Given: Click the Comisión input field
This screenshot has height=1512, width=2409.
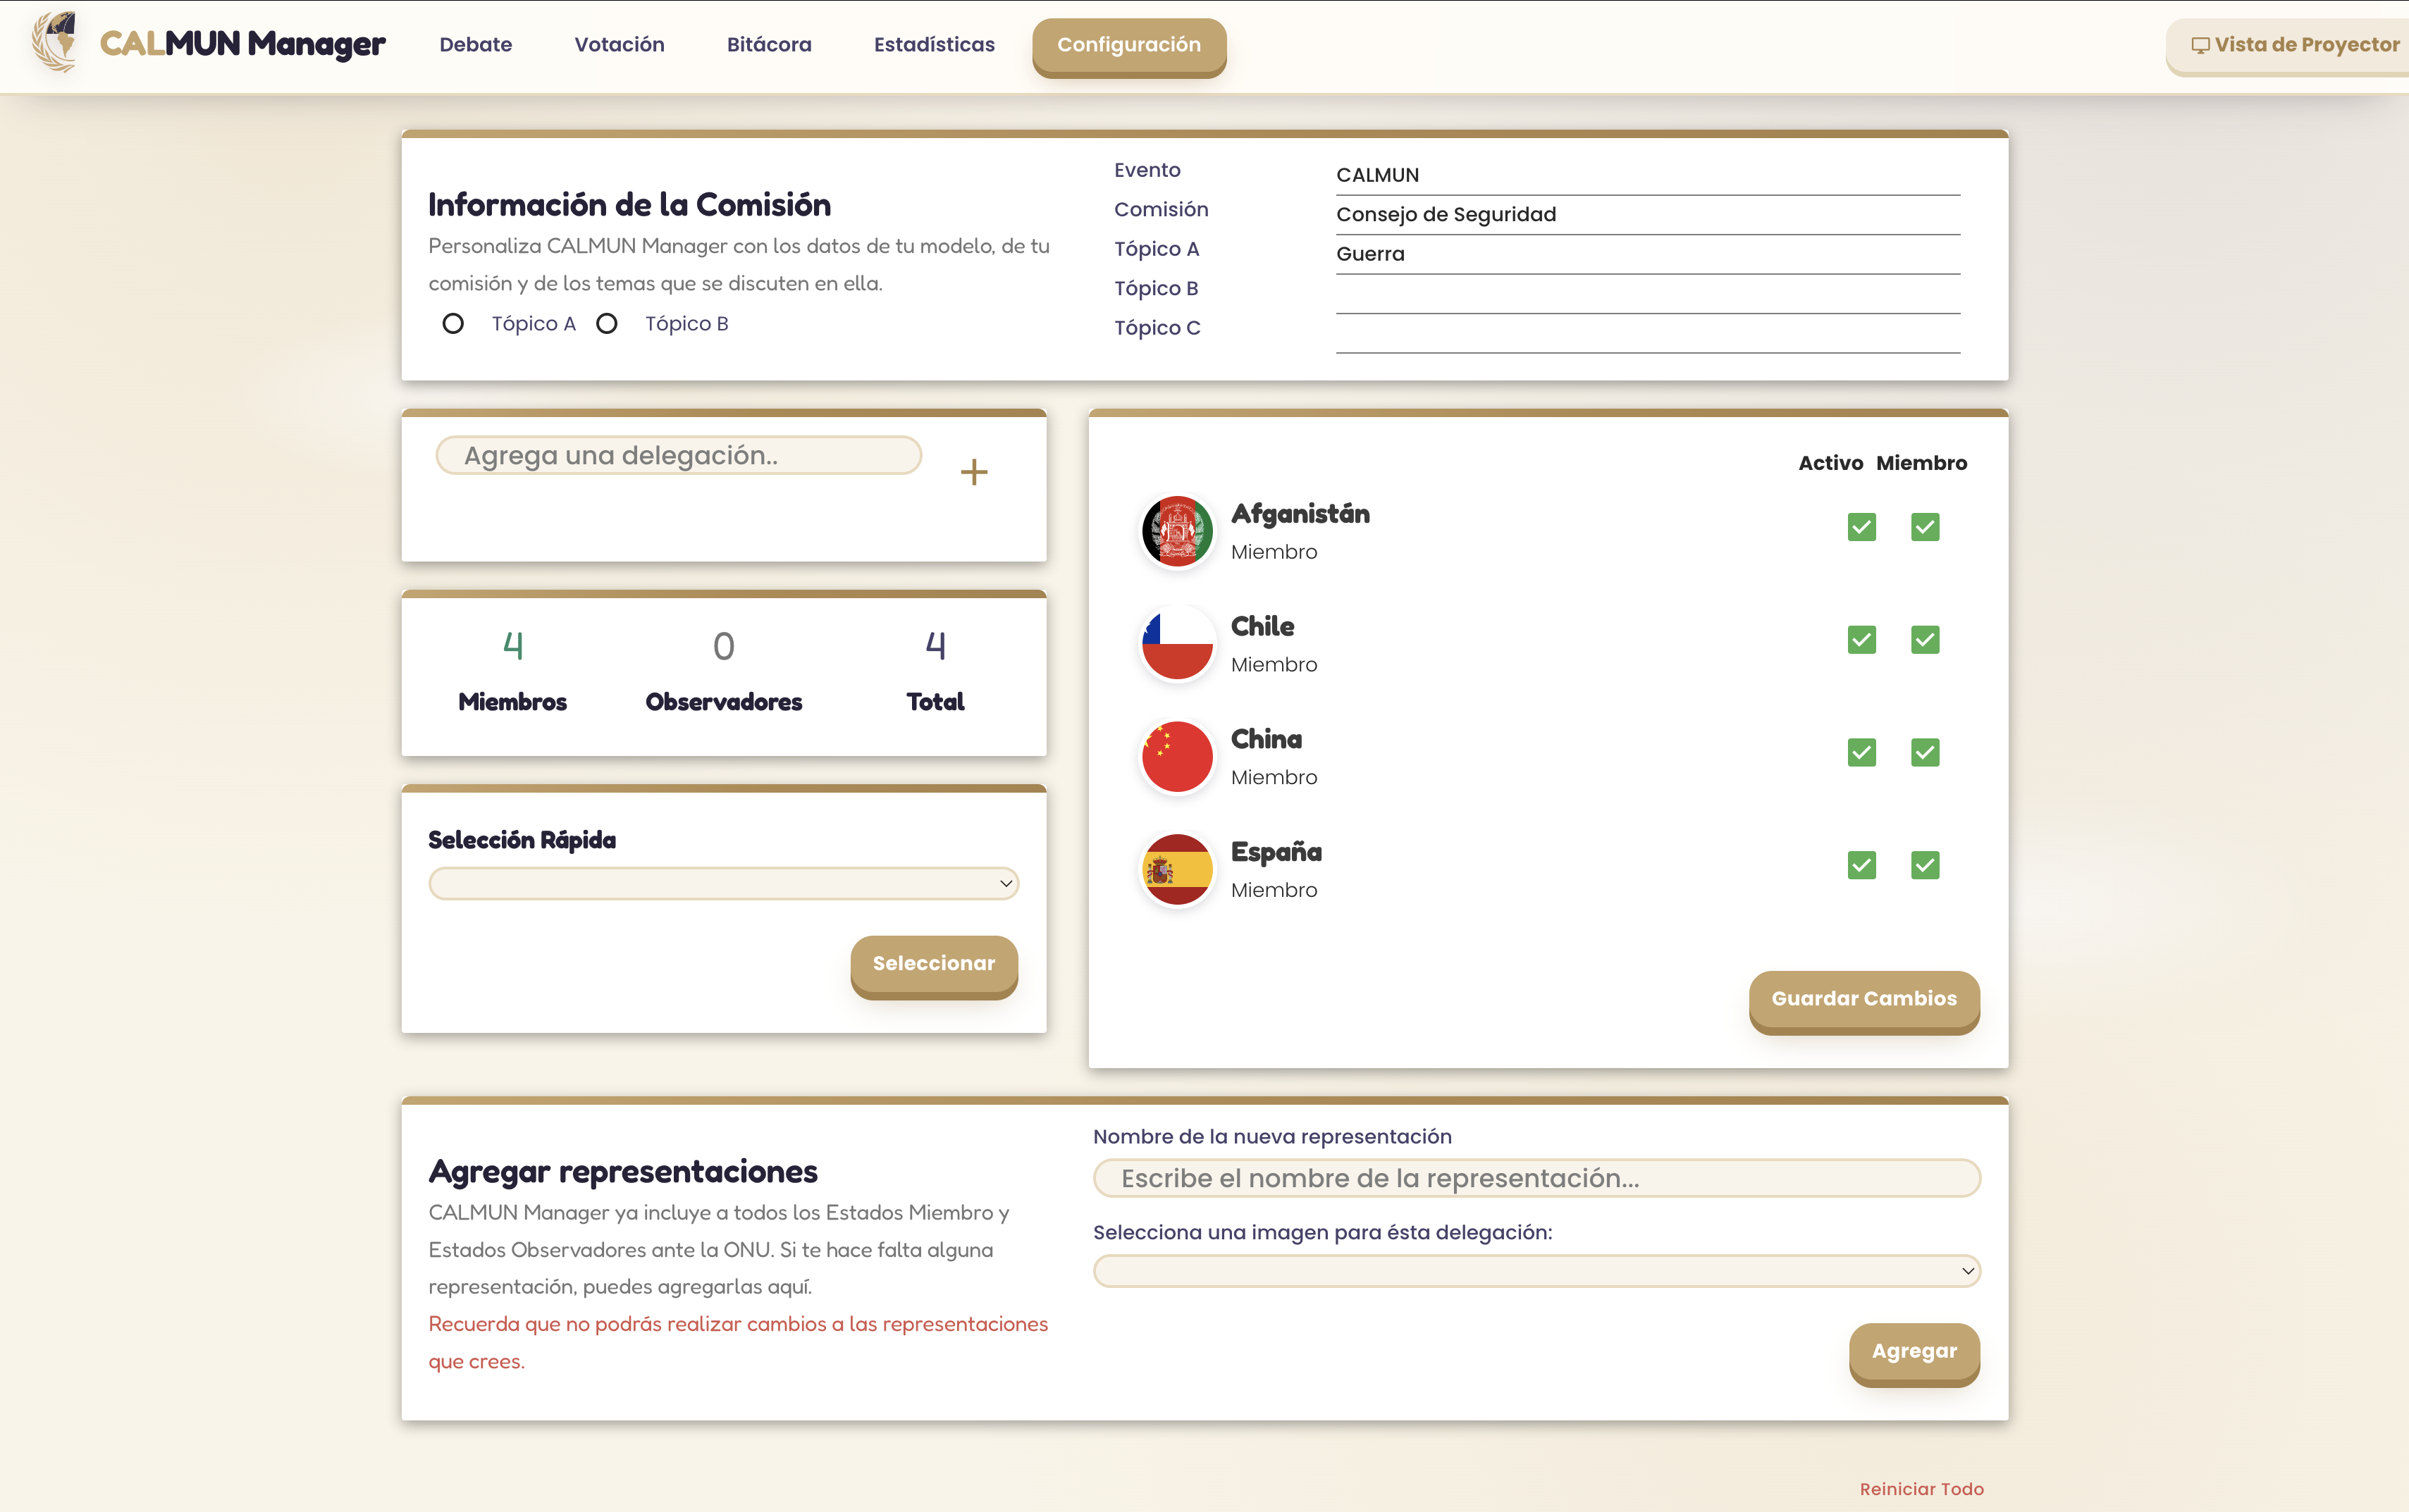Looking at the screenshot, I should click(x=1648, y=214).
